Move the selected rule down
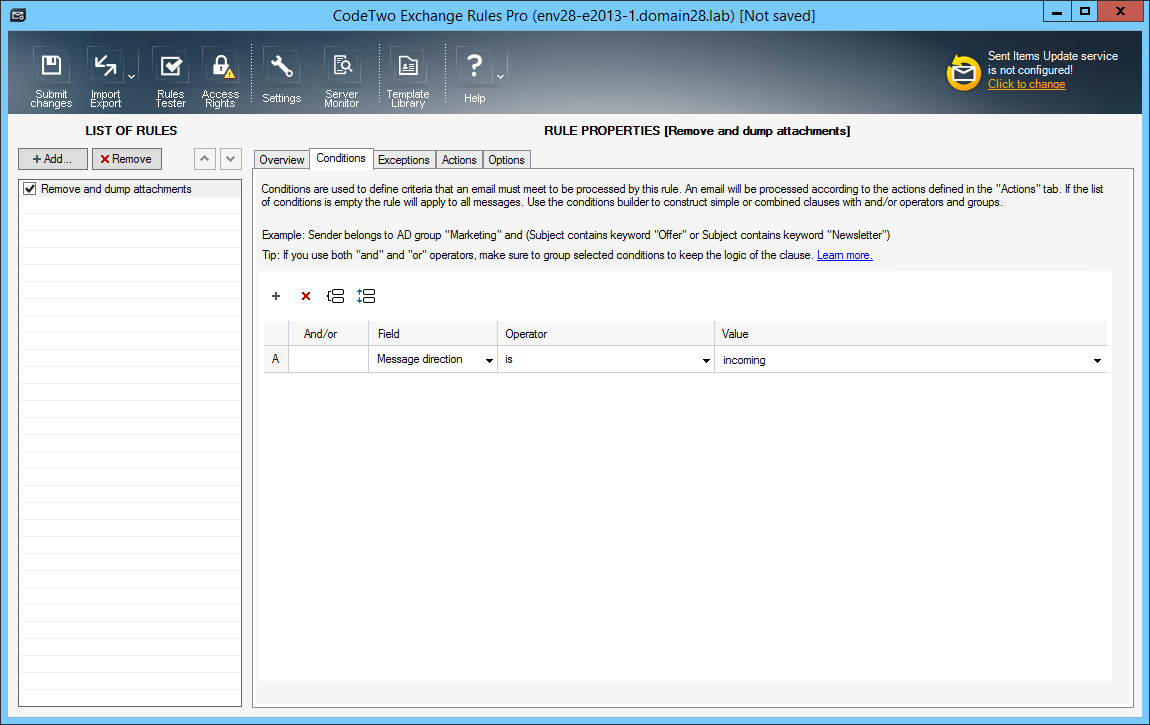The width and height of the screenshot is (1150, 725). click(230, 159)
